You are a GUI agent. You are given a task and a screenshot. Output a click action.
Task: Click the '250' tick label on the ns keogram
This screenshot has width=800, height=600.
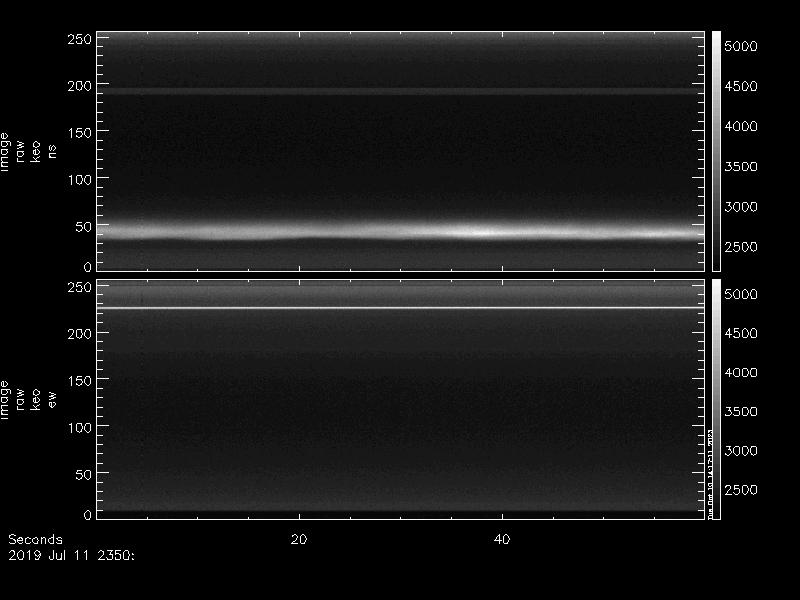pos(80,39)
